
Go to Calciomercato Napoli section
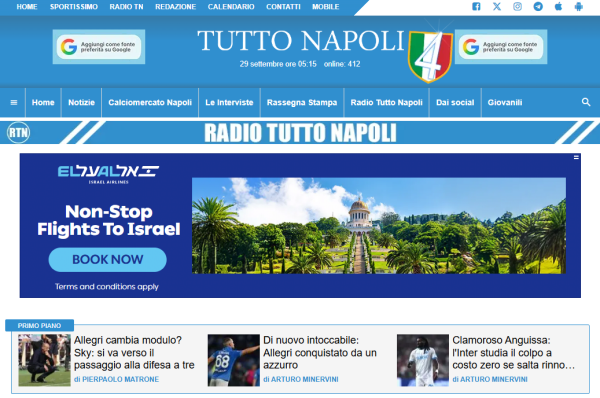coord(150,103)
